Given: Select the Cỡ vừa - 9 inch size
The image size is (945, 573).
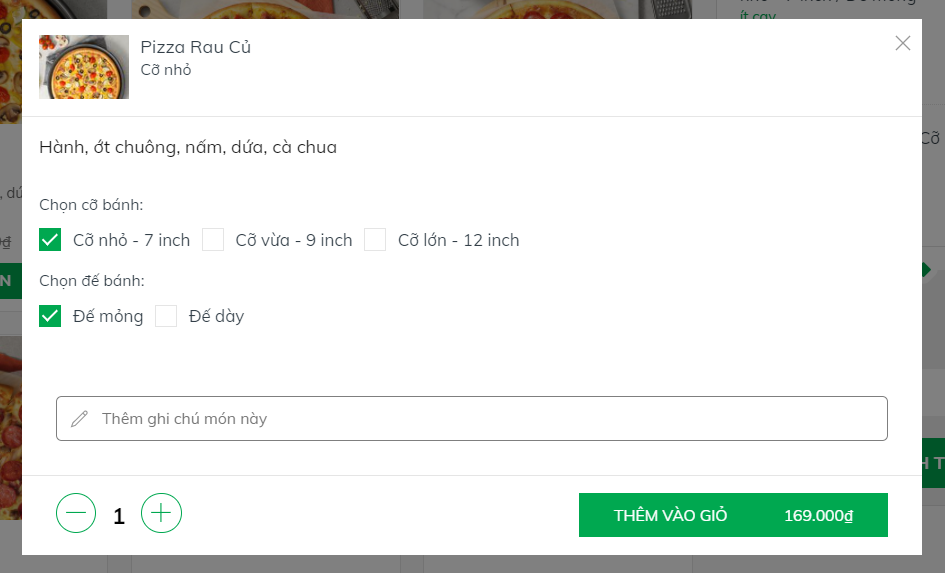Looking at the screenshot, I should pyautogui.click(x=213, y=240).
